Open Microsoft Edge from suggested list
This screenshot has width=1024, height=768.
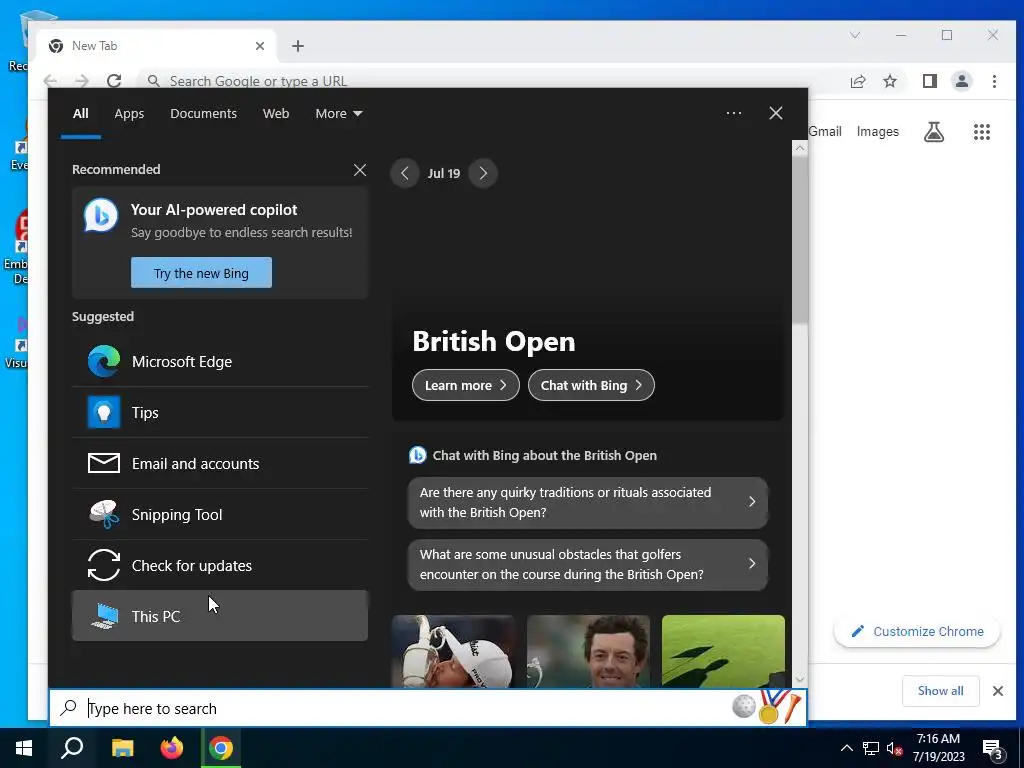(219, 362)
